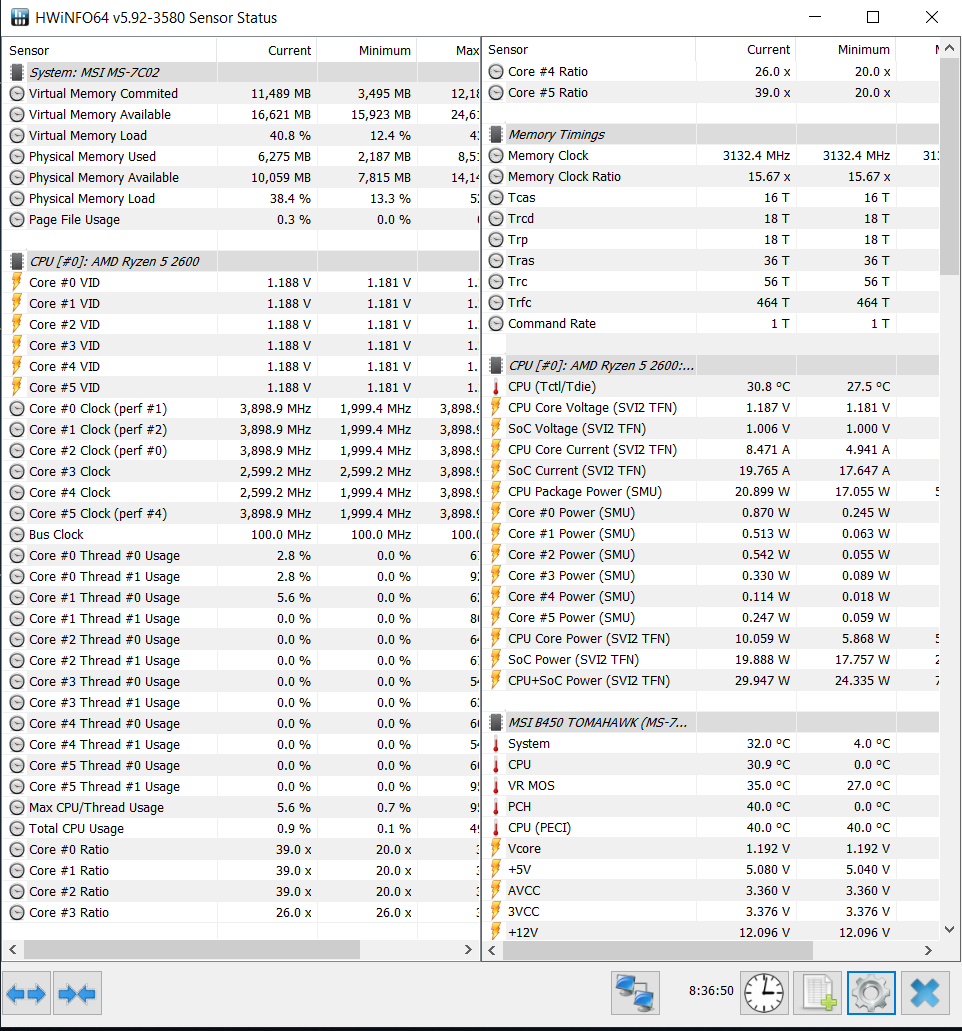
Task: Click the expand panels arrows button
Action: 26,993
